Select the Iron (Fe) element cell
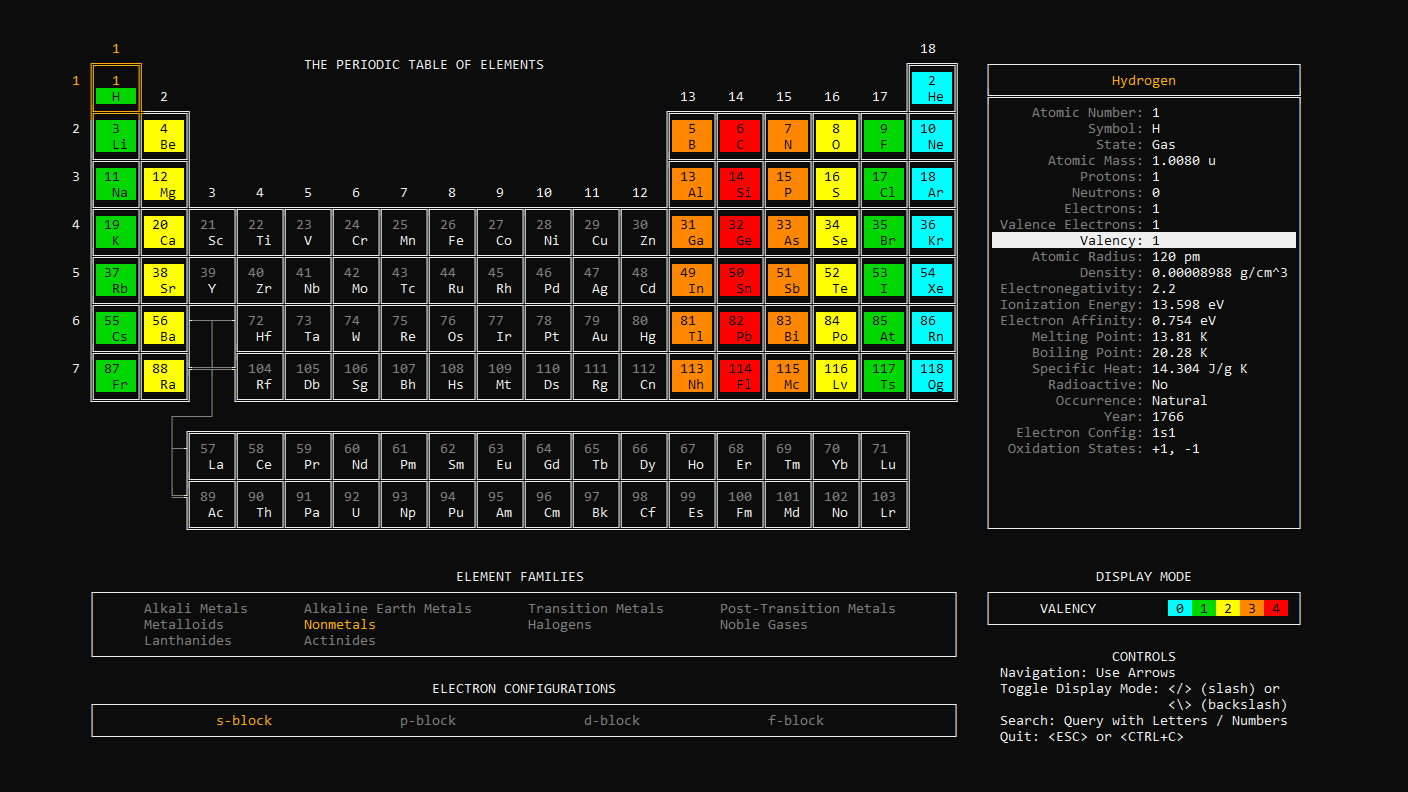The image size is (1408, 792). coord(452,232)
